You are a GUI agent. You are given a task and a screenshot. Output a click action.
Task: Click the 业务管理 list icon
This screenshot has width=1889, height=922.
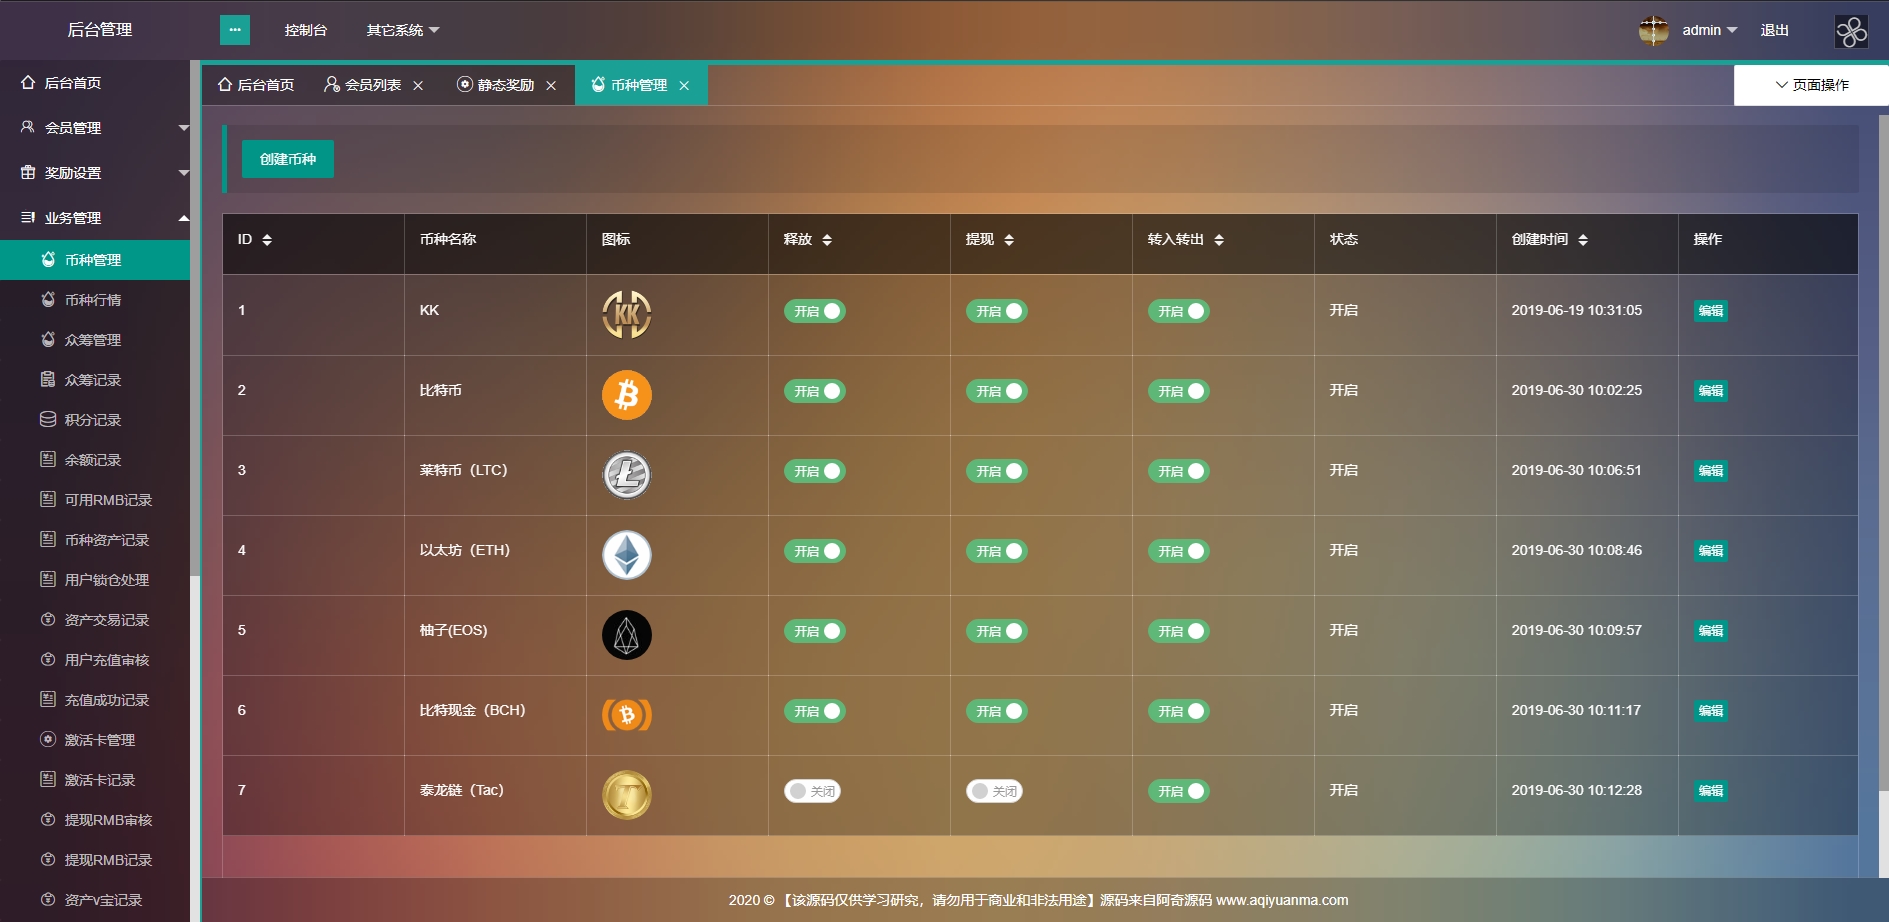[28, 218]
